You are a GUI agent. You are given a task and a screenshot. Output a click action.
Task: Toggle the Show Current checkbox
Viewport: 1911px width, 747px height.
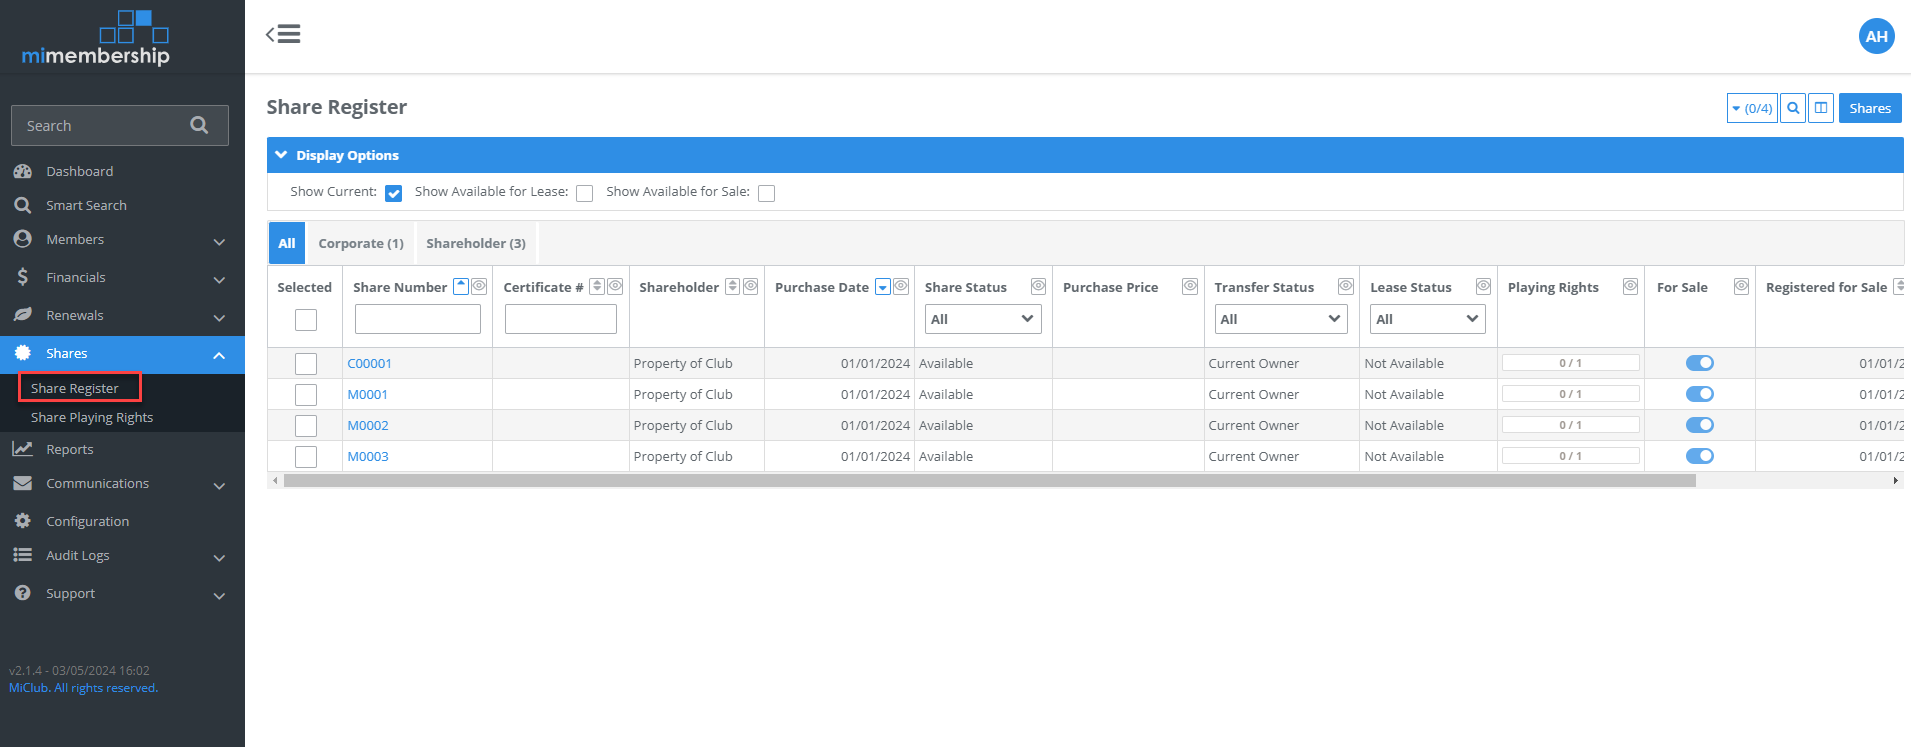(x=394, y=193)
